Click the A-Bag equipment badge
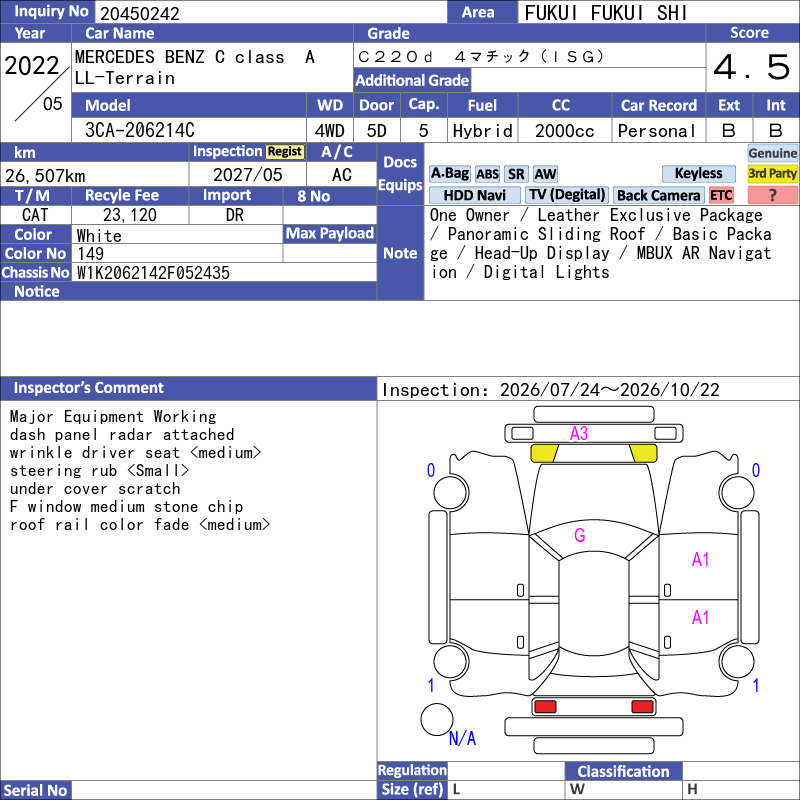Screen dimensions: 800x800 pyautogui.click(x=449, y=174)
